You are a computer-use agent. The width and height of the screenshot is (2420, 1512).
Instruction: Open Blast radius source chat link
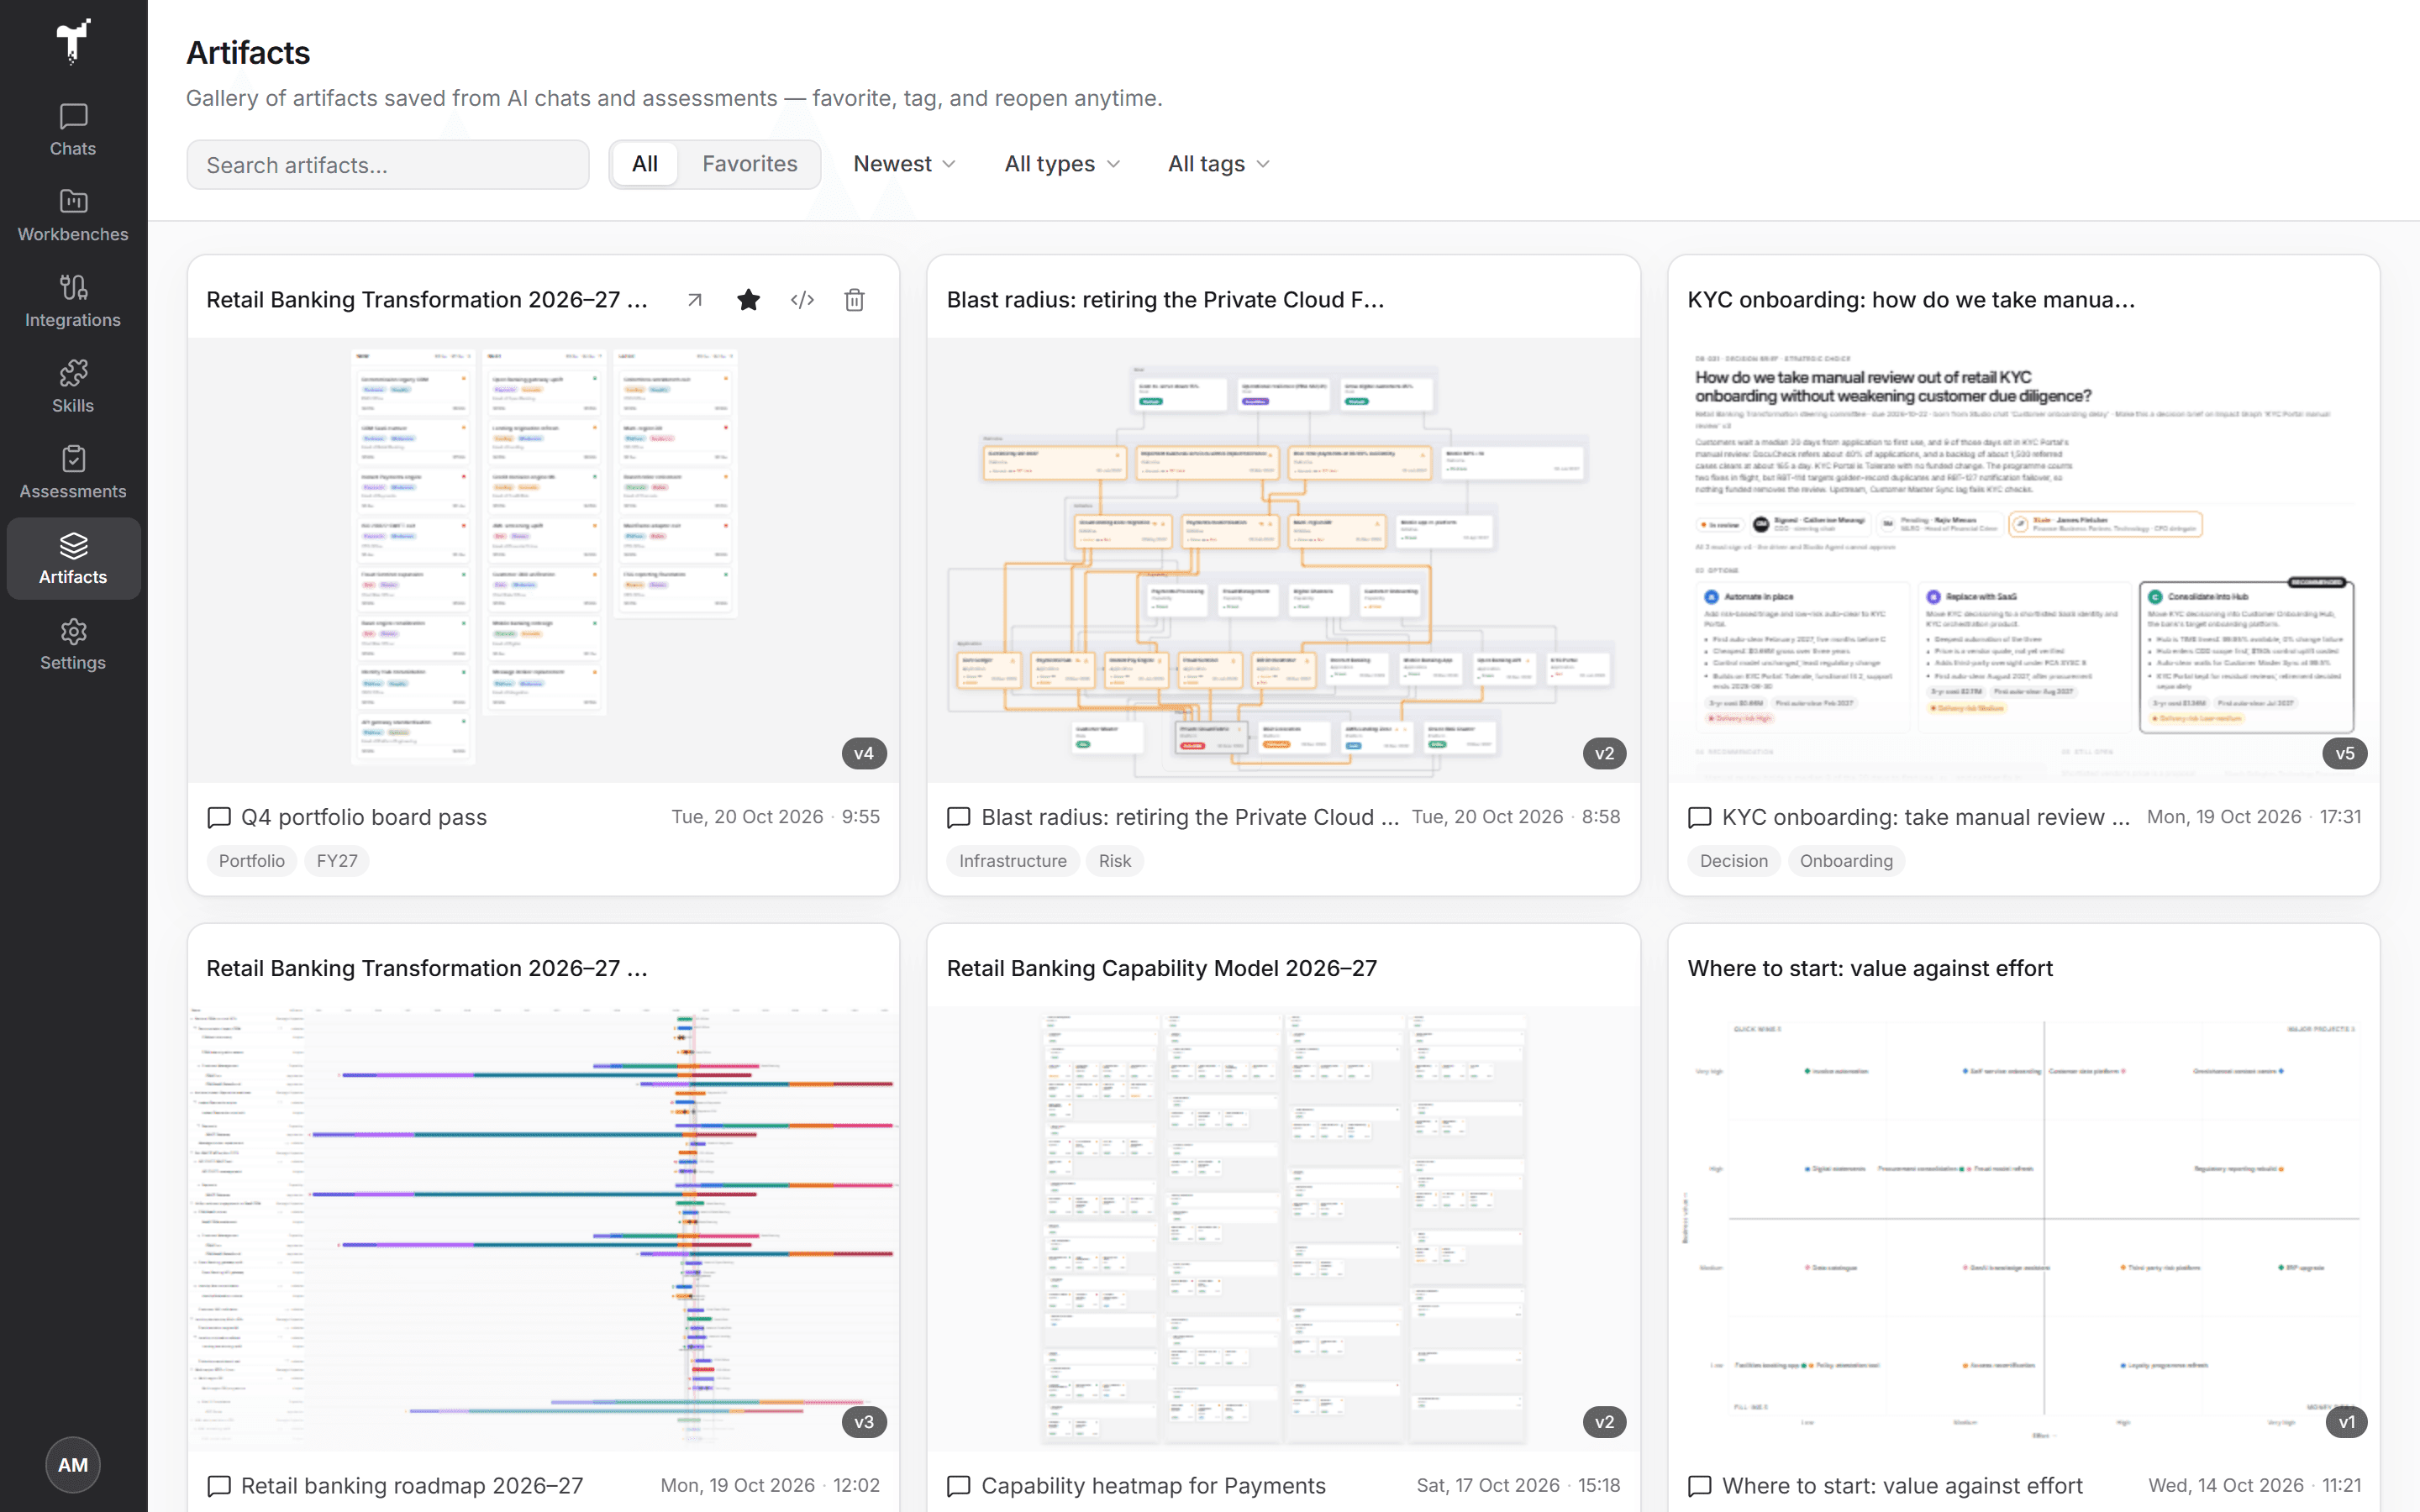coord(1190,818)
